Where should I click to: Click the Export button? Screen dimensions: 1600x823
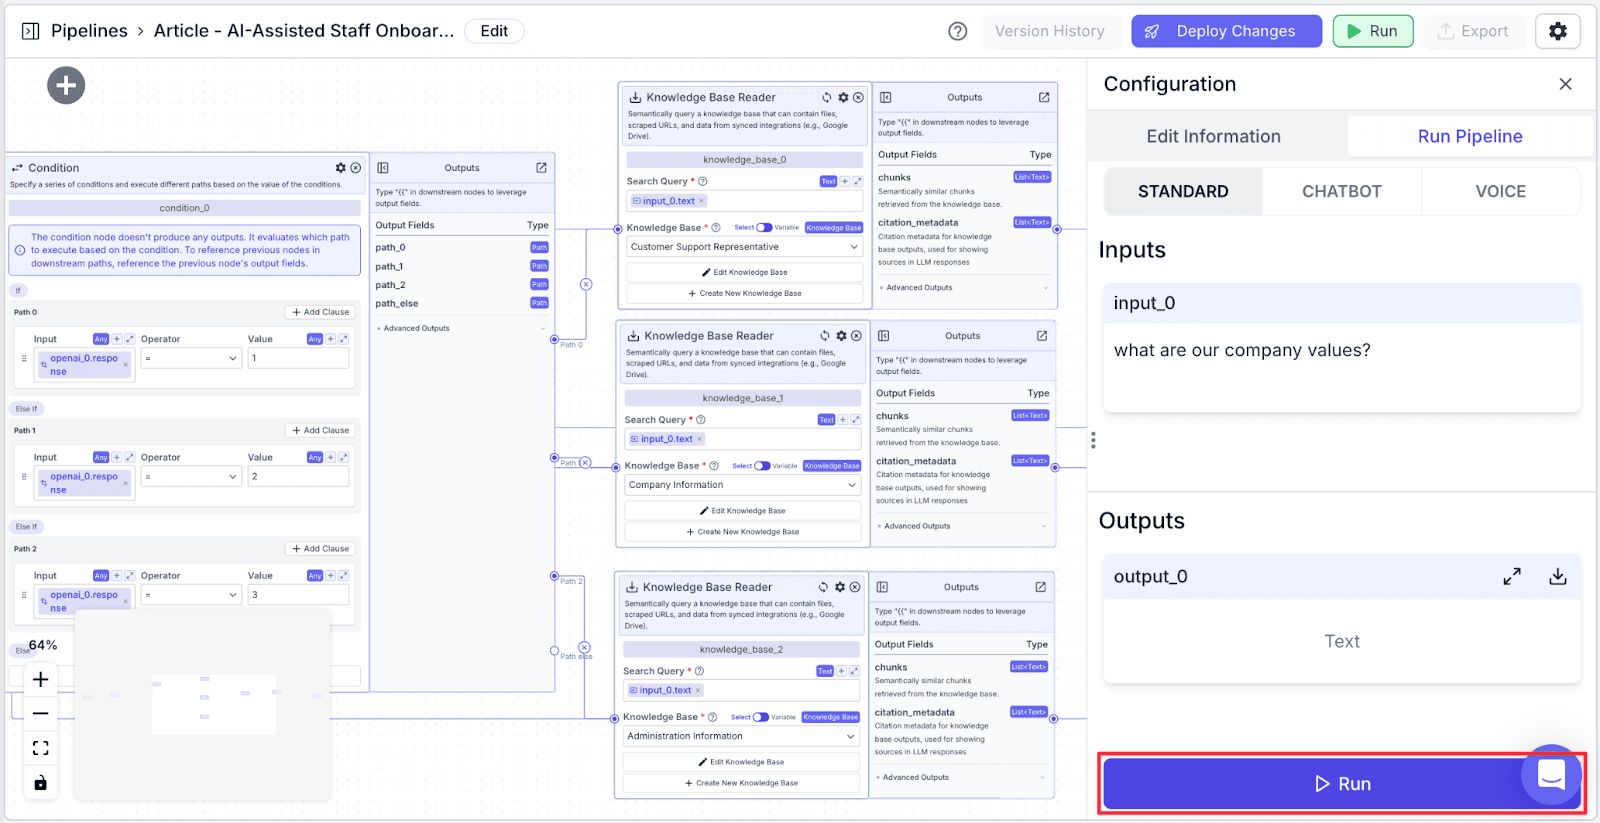coord(1473,31)
